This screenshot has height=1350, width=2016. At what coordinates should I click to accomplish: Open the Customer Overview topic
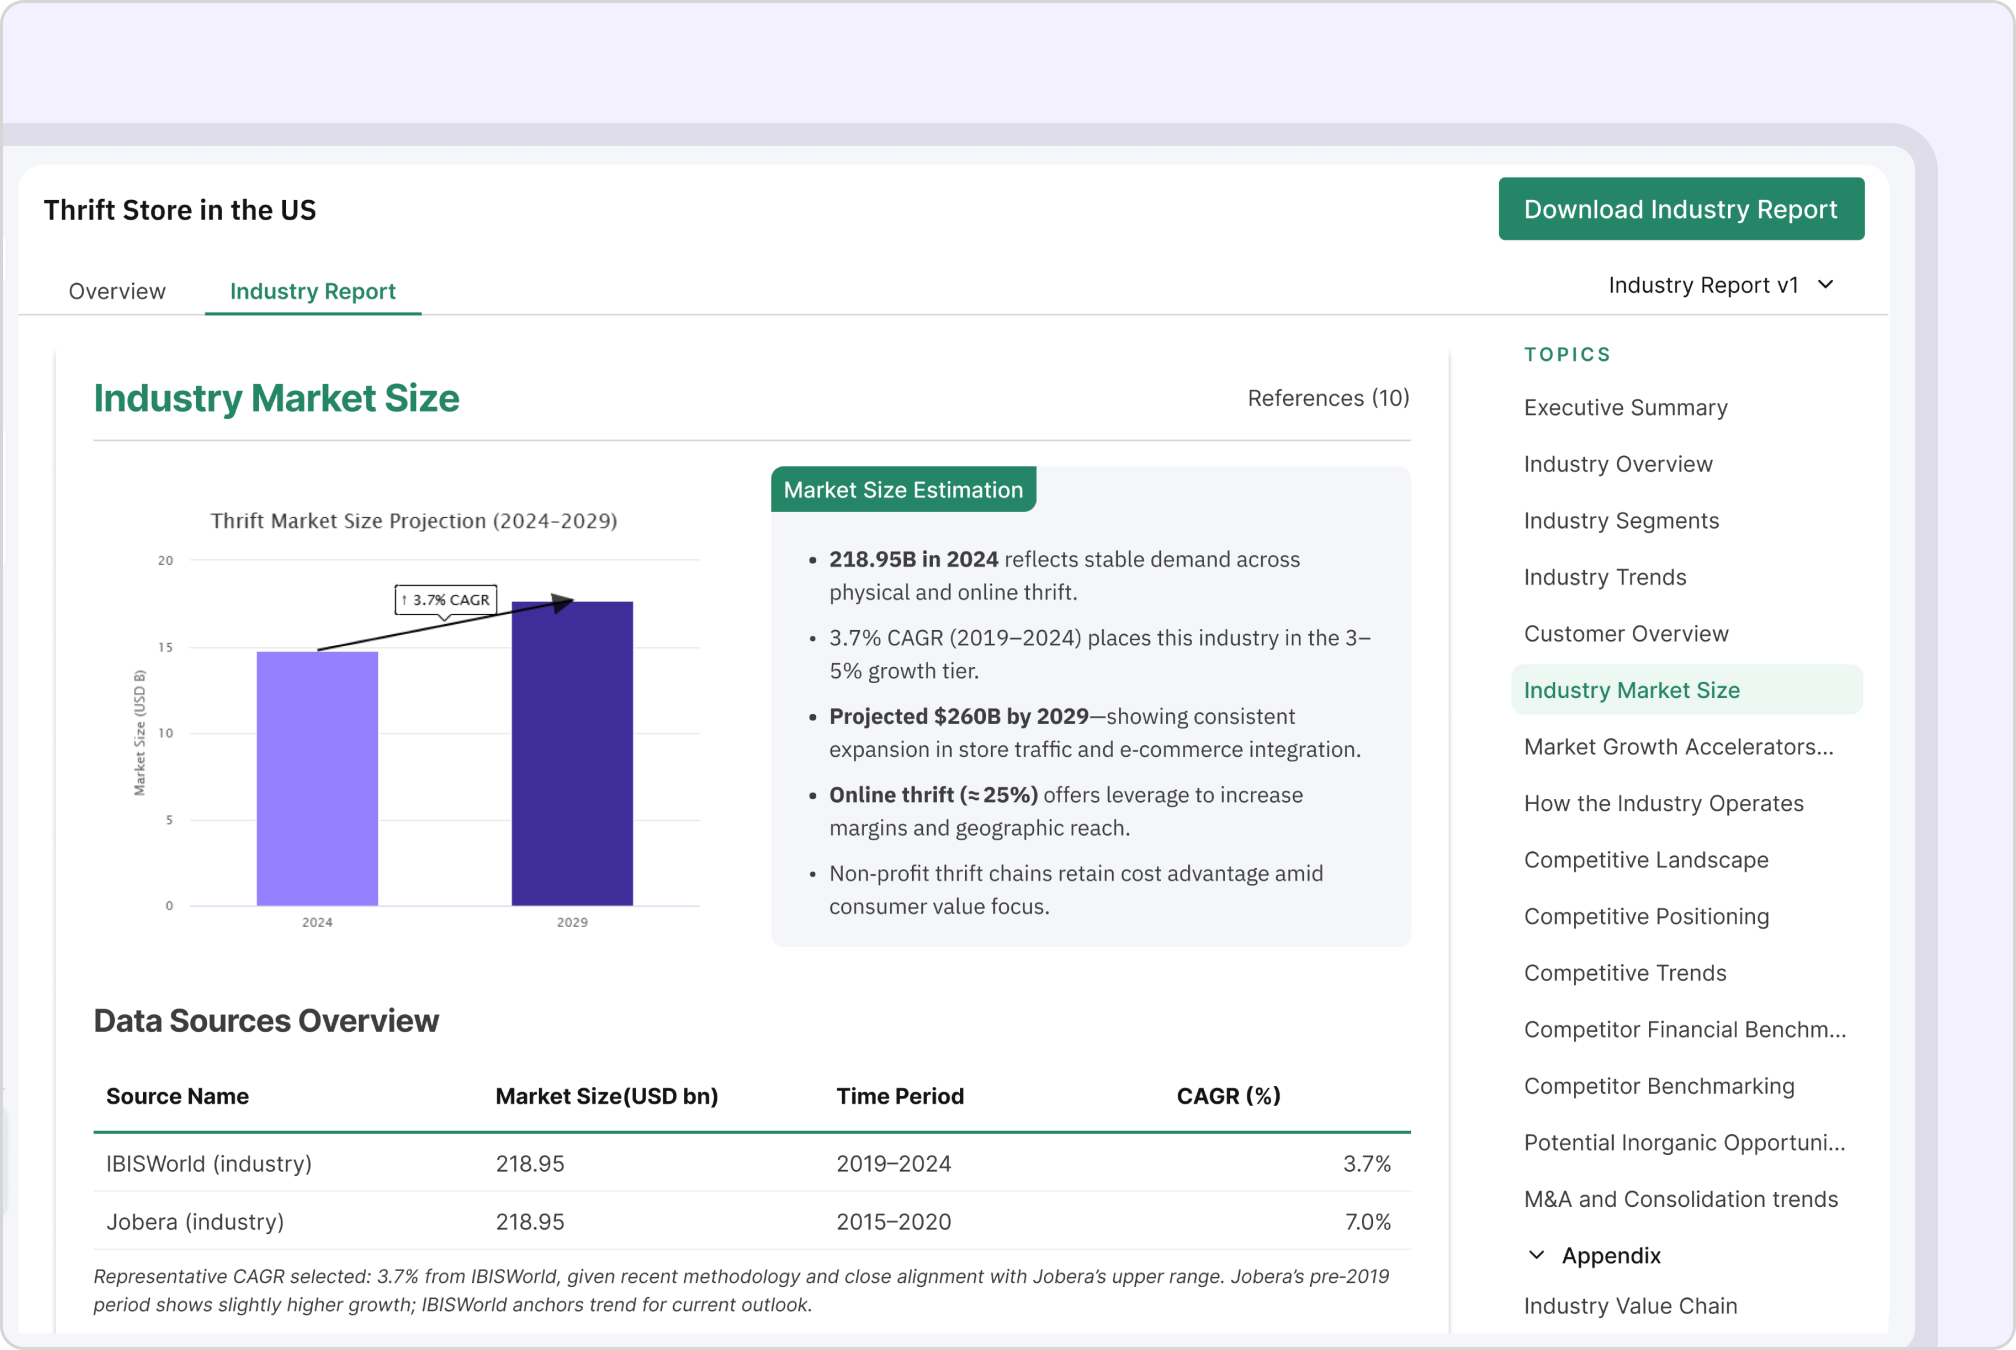(1625, 634)
